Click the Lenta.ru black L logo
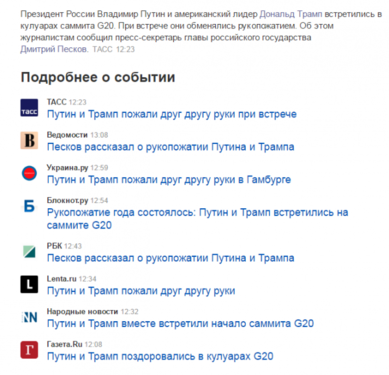The image size is (389, 375). coord(29,284)
